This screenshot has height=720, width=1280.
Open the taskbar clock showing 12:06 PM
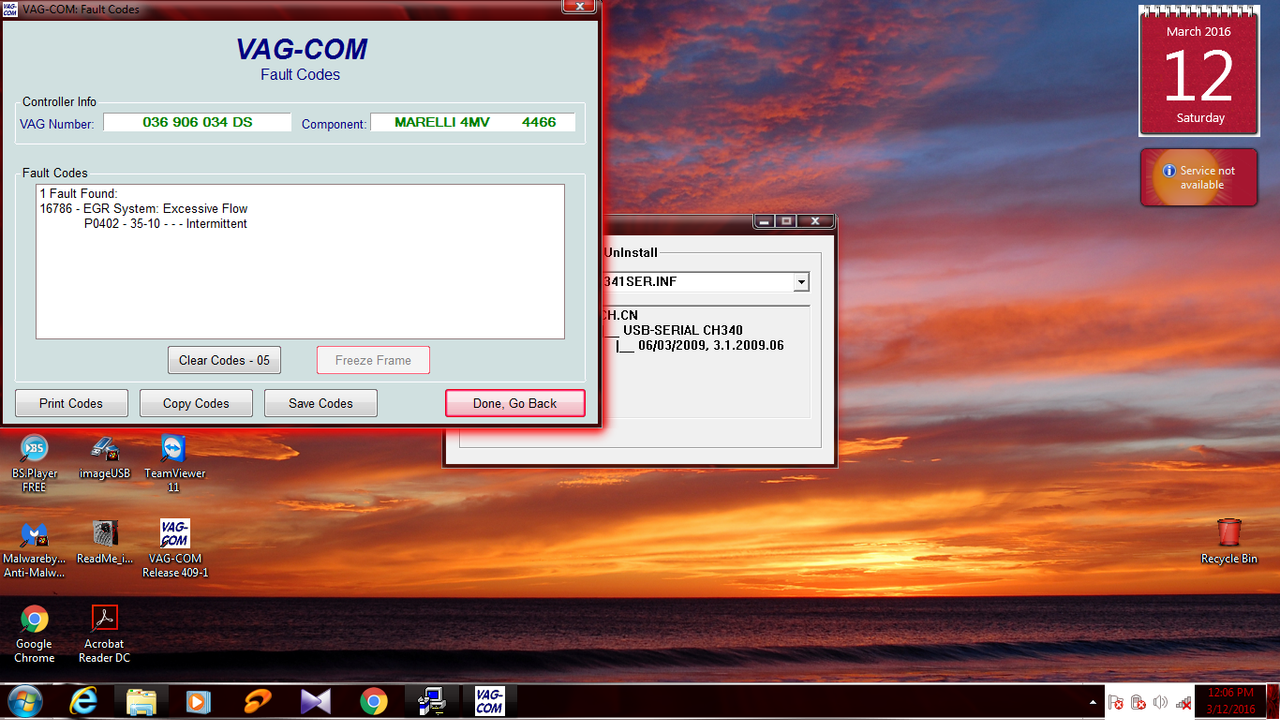1230,701
